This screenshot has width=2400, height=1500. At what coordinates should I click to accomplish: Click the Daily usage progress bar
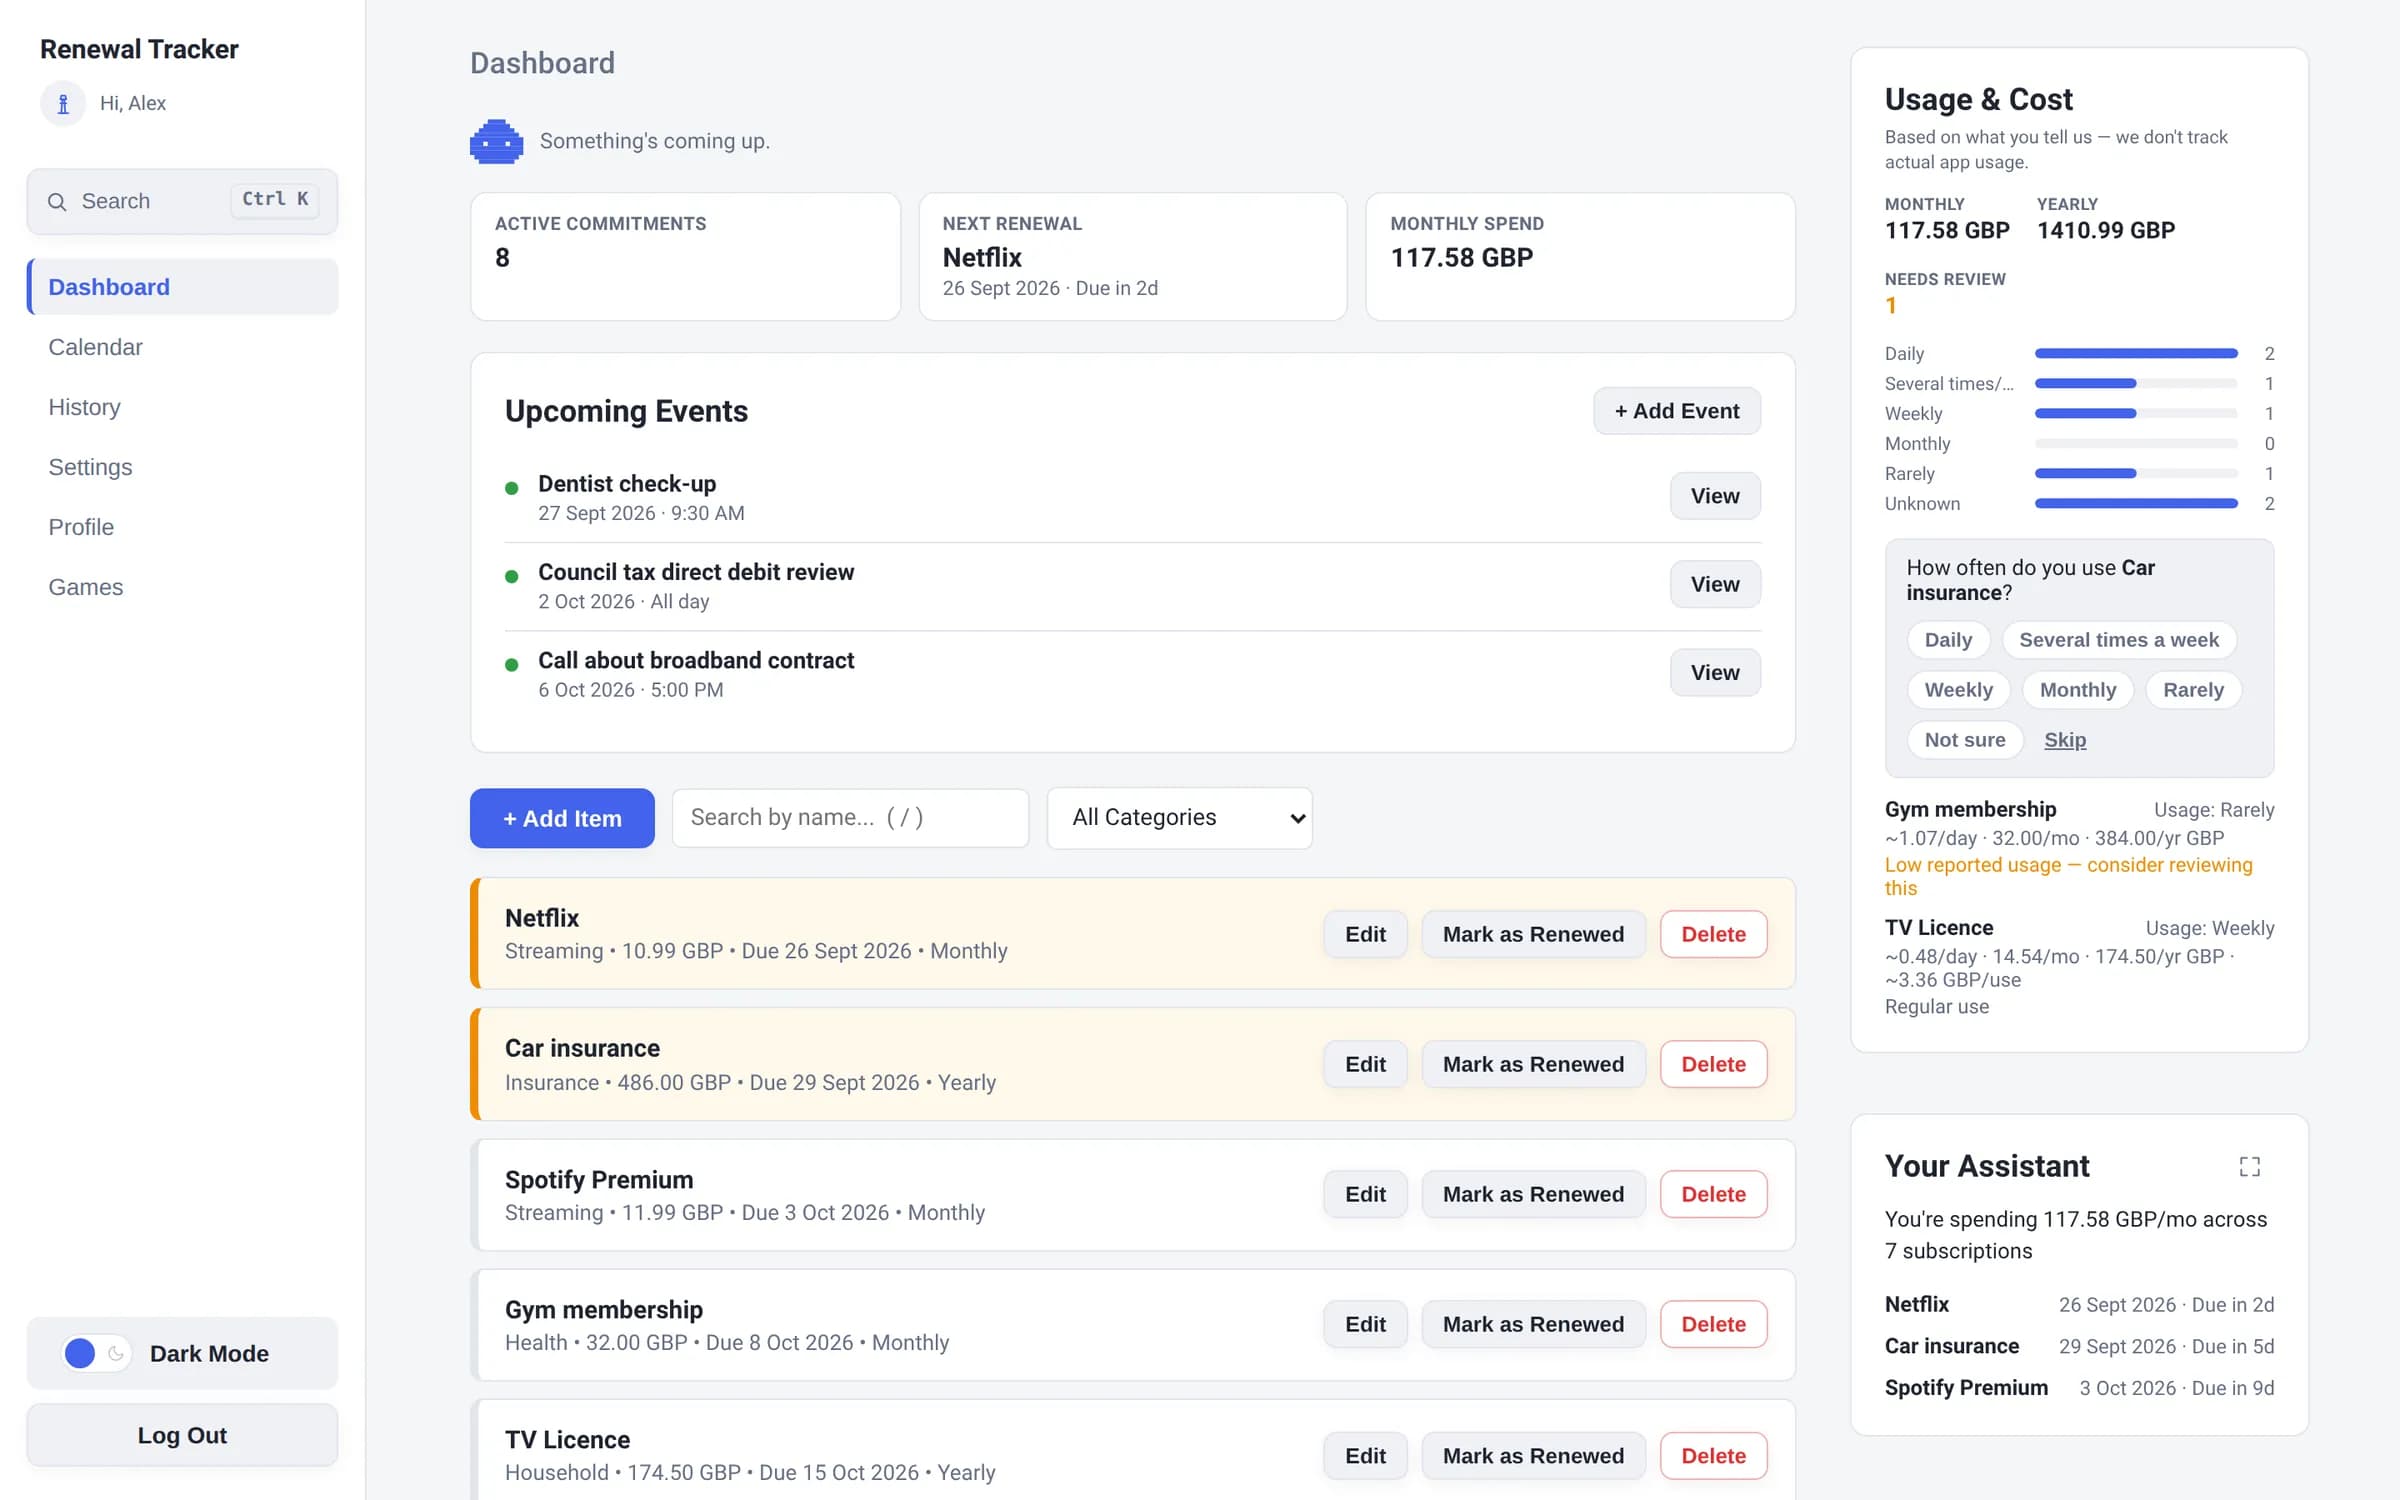coord(2135,353)
